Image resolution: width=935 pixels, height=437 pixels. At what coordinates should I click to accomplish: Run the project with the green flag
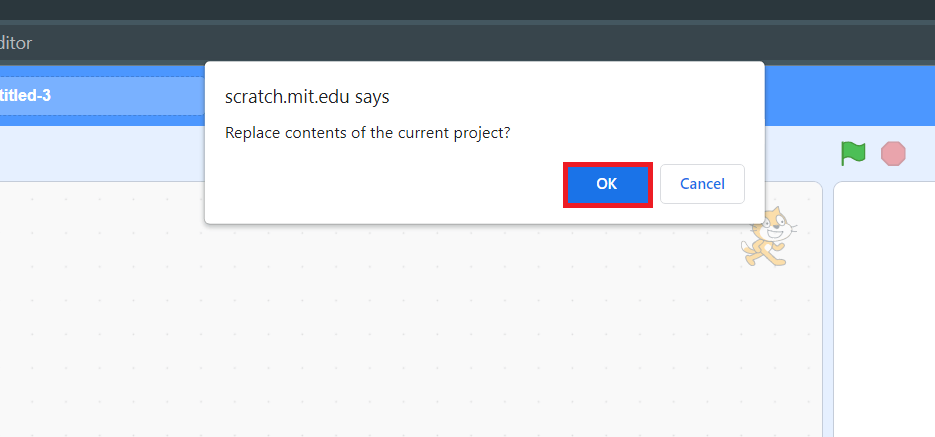pyautogui.click(x=853, y=154)
